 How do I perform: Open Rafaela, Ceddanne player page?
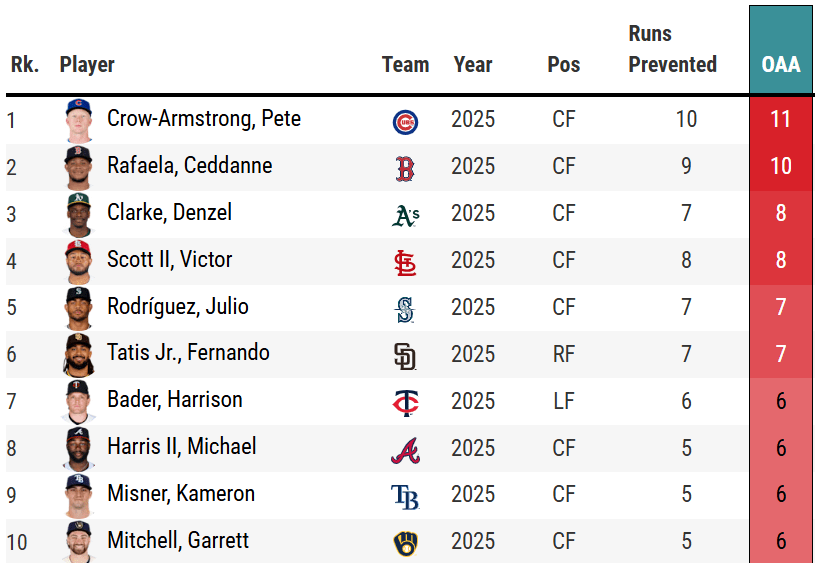coord(189,166)
